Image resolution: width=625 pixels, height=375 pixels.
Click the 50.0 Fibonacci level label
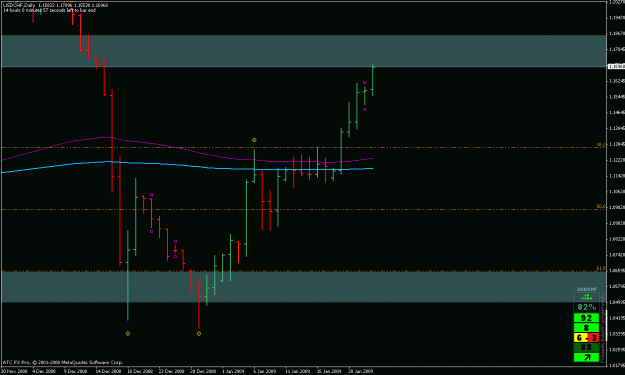601,206
